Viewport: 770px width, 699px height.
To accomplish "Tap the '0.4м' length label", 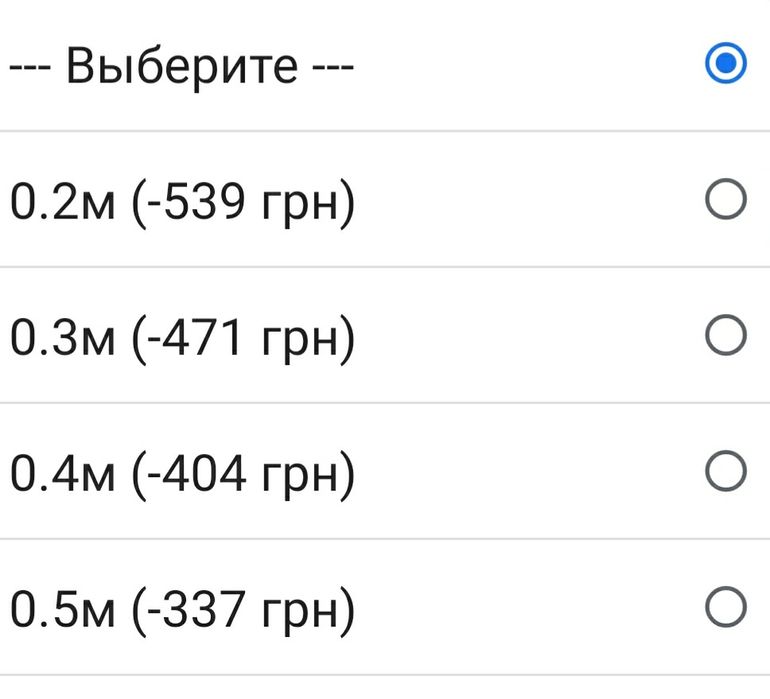I will (62, 474).
